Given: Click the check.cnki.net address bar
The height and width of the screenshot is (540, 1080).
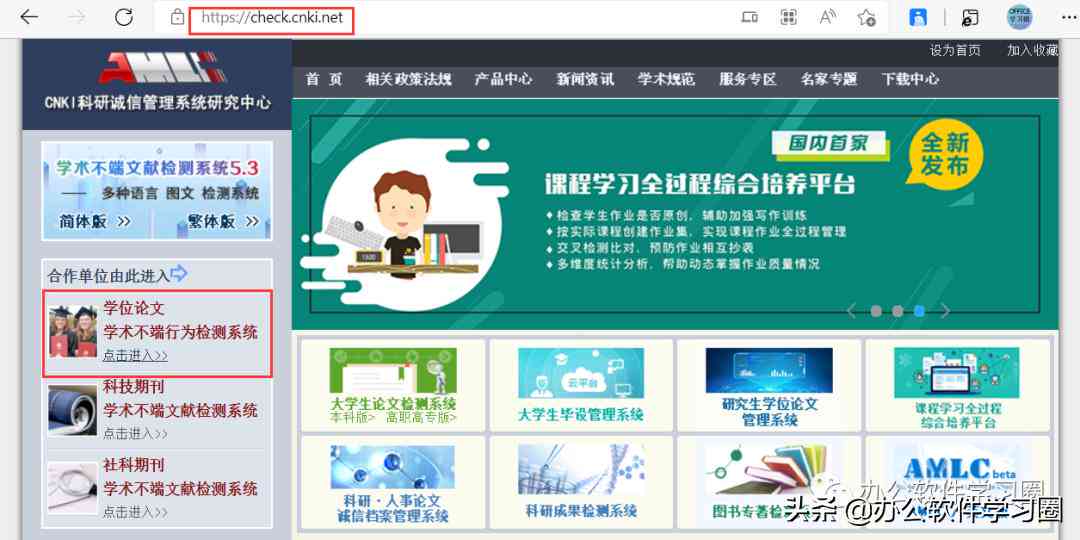Looking at the screenshot, I should tap(272, 19).
